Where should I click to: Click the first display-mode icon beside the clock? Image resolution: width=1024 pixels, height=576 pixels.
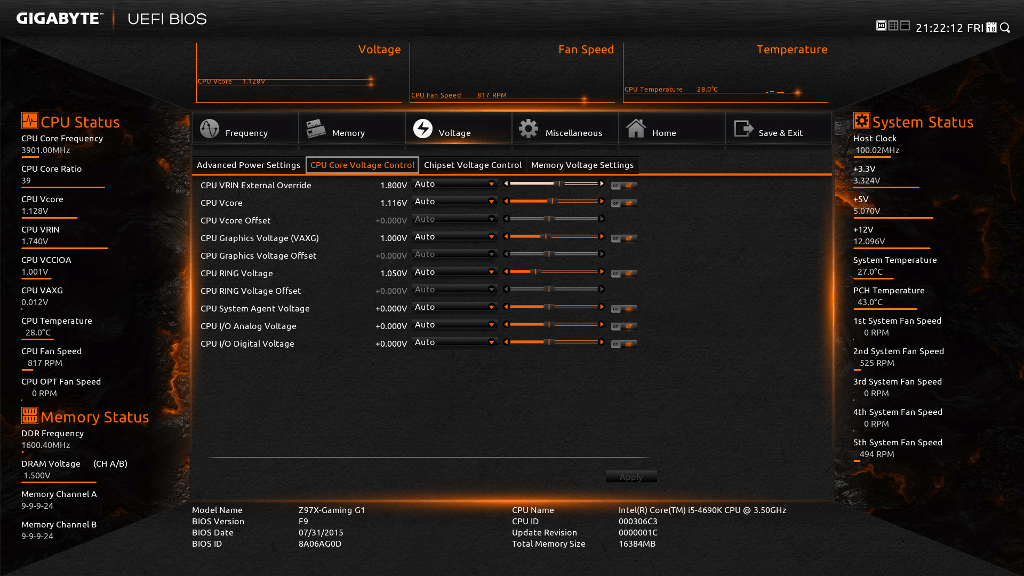coord(881,26)
